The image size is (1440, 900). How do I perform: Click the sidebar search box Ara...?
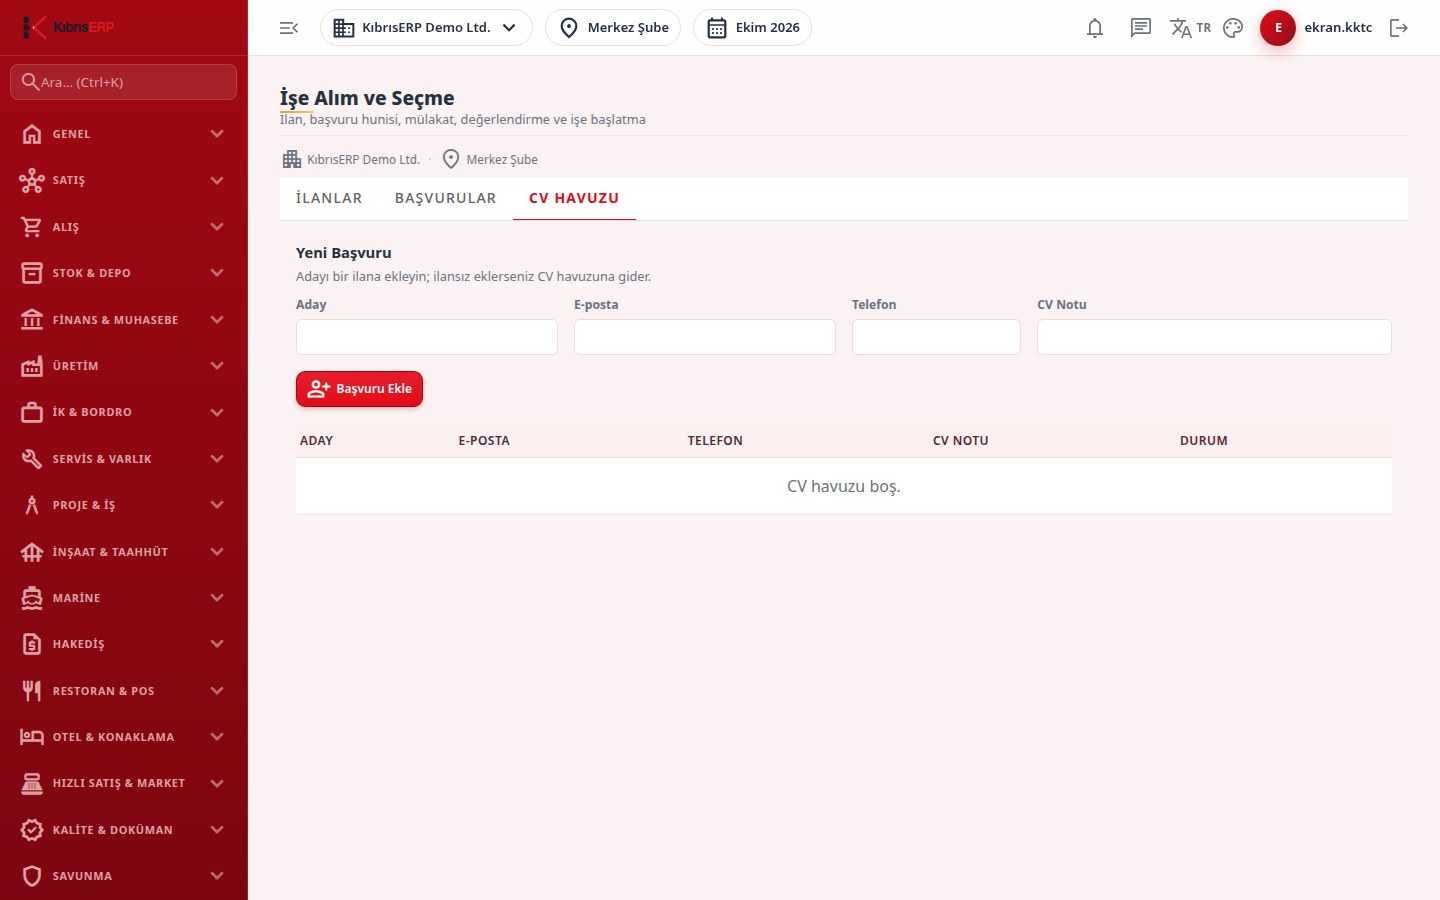click(x=124, y=82)
